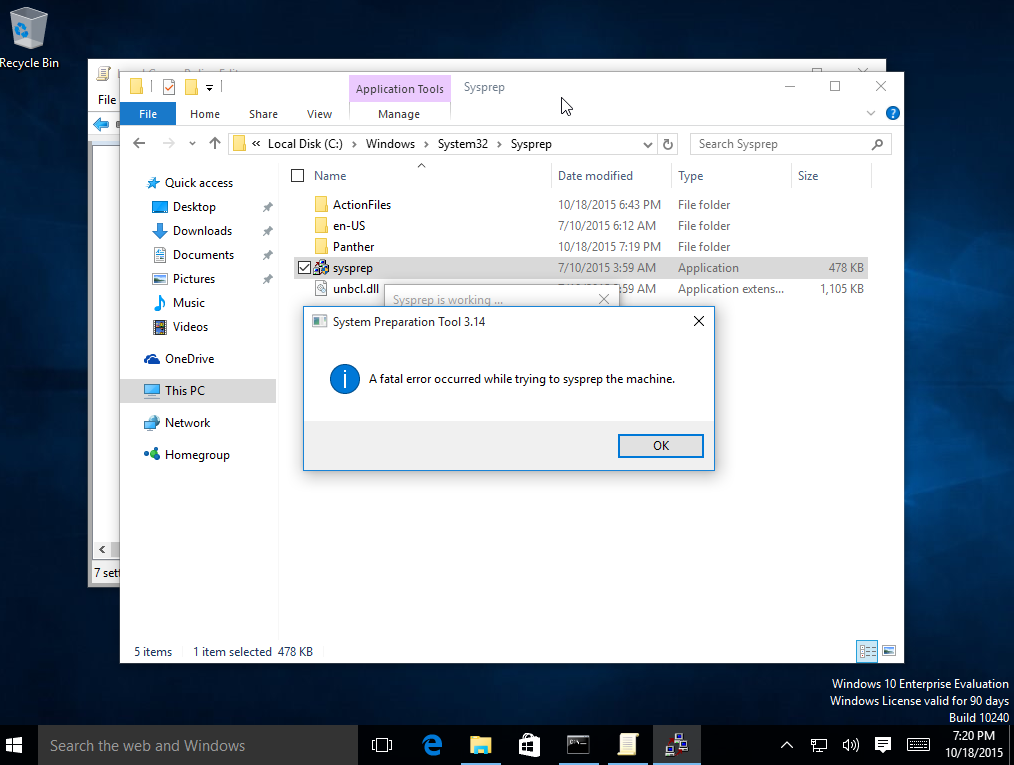Open OneDrive in the navigation pane
1014x765 pixels.
[x=189, y=359]
